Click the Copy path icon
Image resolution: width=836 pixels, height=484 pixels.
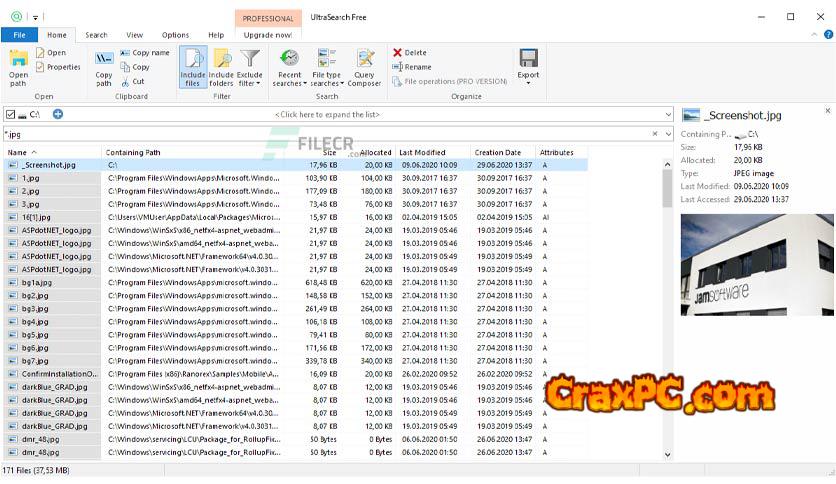(x=104, y=63)
